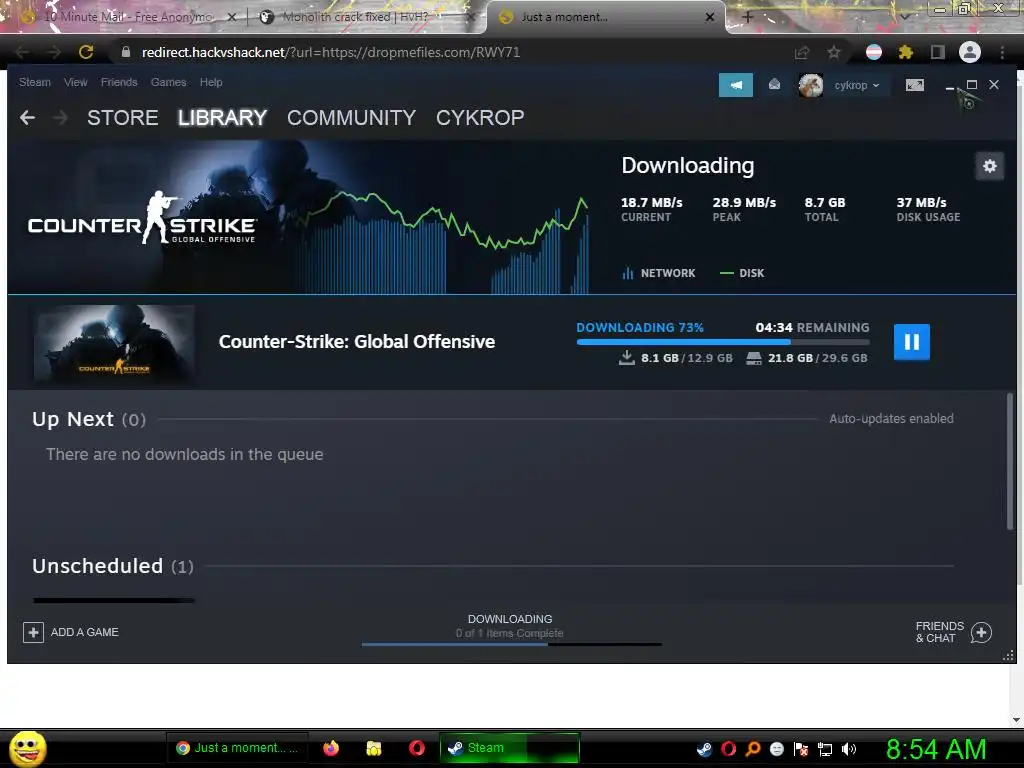Image resolution: width=1024 pixels, height=768 pixels.
Task: Open cykrop profile avatar
Action: [x=810, y=85]
